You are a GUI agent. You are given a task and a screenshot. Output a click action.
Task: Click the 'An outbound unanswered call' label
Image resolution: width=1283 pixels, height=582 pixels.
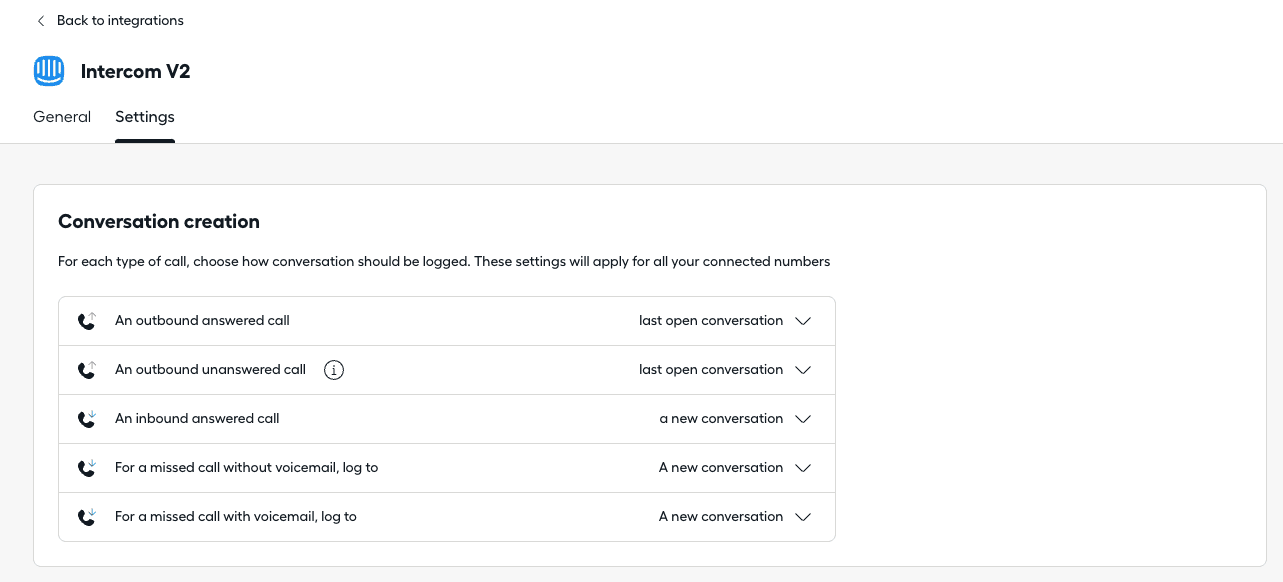(210, 370)
